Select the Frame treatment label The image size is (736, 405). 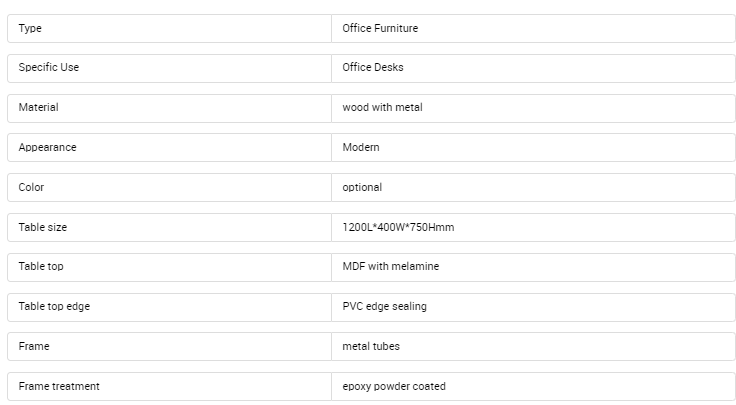(59, 386)
